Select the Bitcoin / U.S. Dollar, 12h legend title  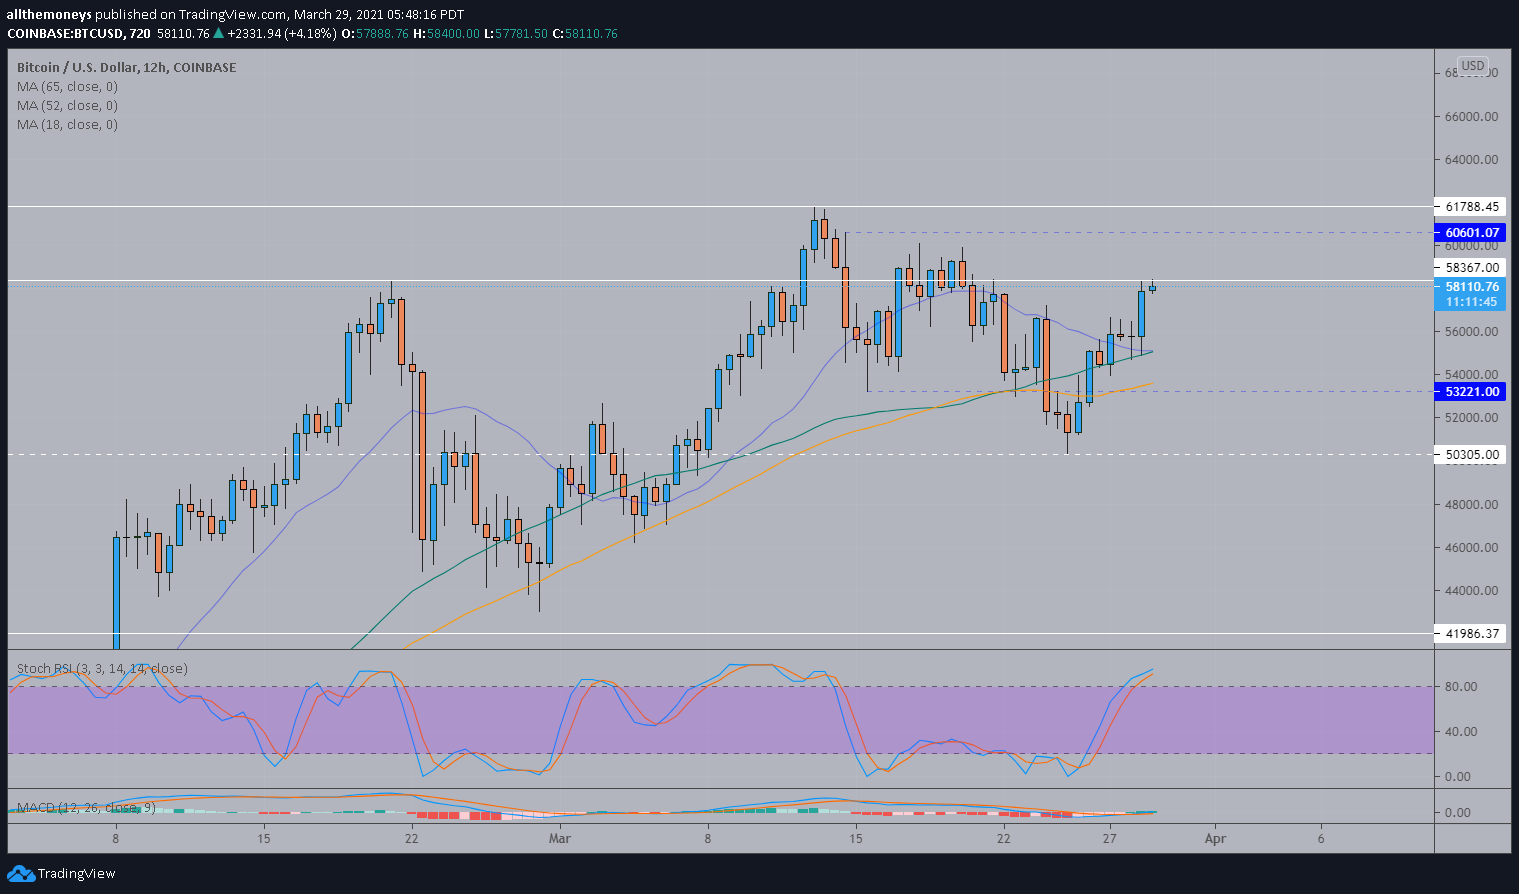tap(127, 68)
